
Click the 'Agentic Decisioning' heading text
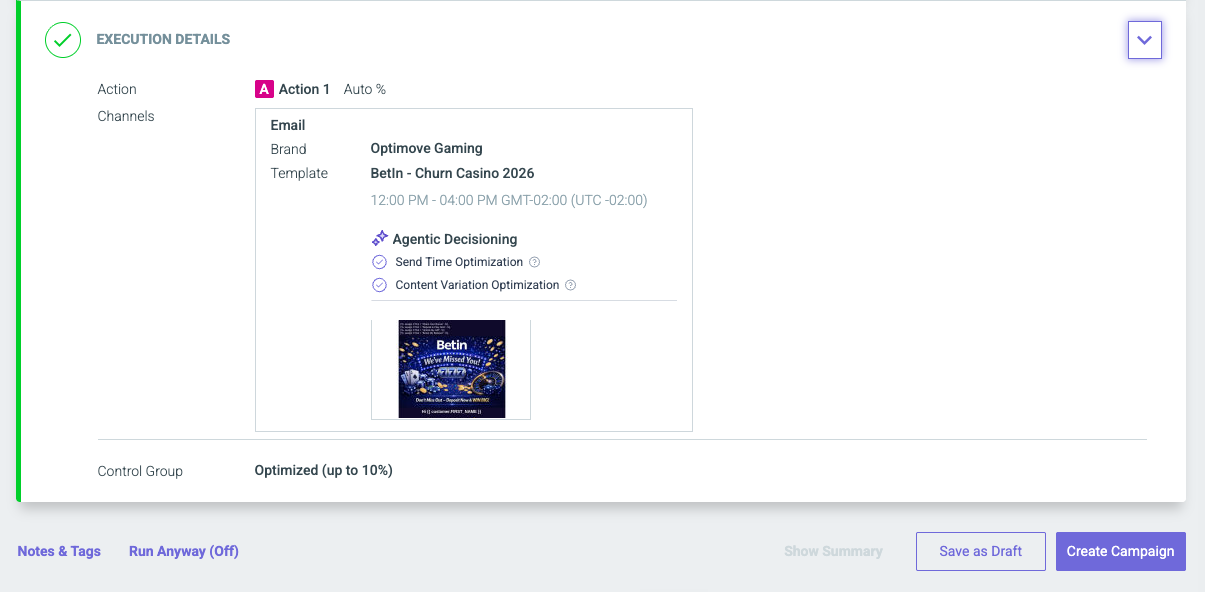455,239
